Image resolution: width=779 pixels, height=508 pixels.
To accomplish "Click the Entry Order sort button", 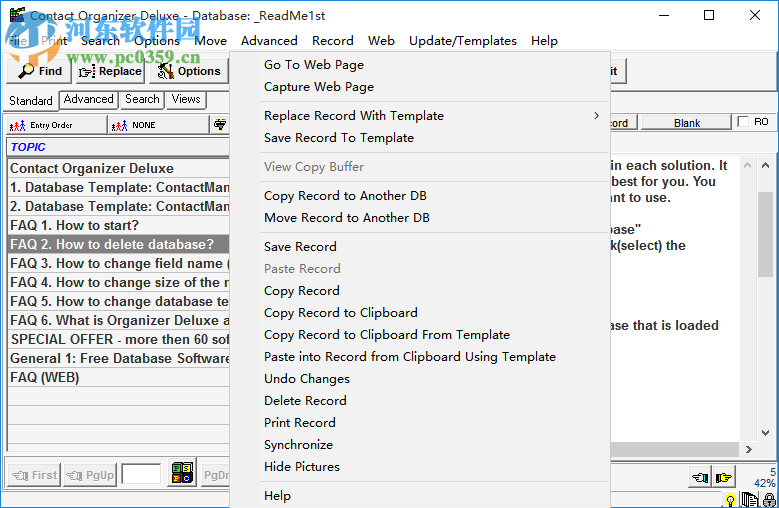I will pos(57,125).
